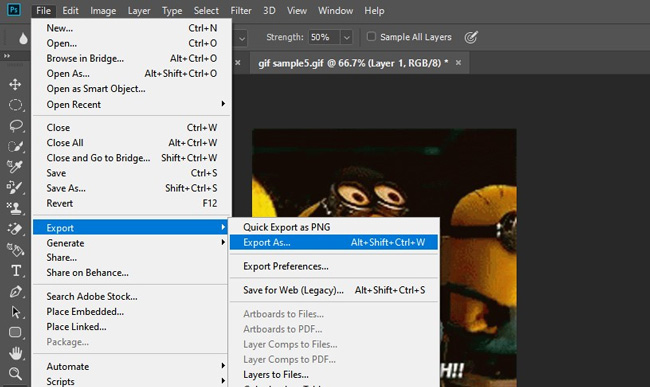
Task: Click the Photoshop Ps logo icon
Action: tap(14, 9)
